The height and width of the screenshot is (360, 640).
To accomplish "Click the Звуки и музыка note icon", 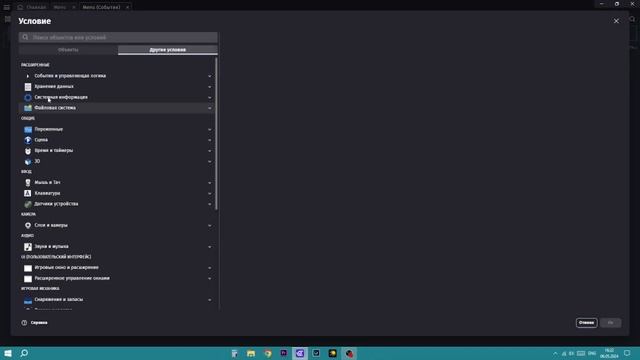I will pyautogui.click(x=28, y=247).
